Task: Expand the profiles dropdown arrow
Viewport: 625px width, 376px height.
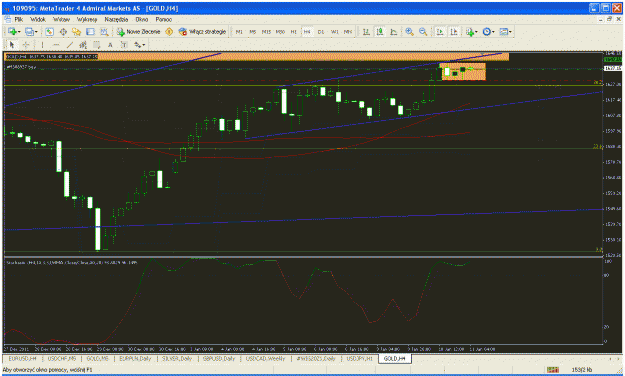Action: pos(36,32)
